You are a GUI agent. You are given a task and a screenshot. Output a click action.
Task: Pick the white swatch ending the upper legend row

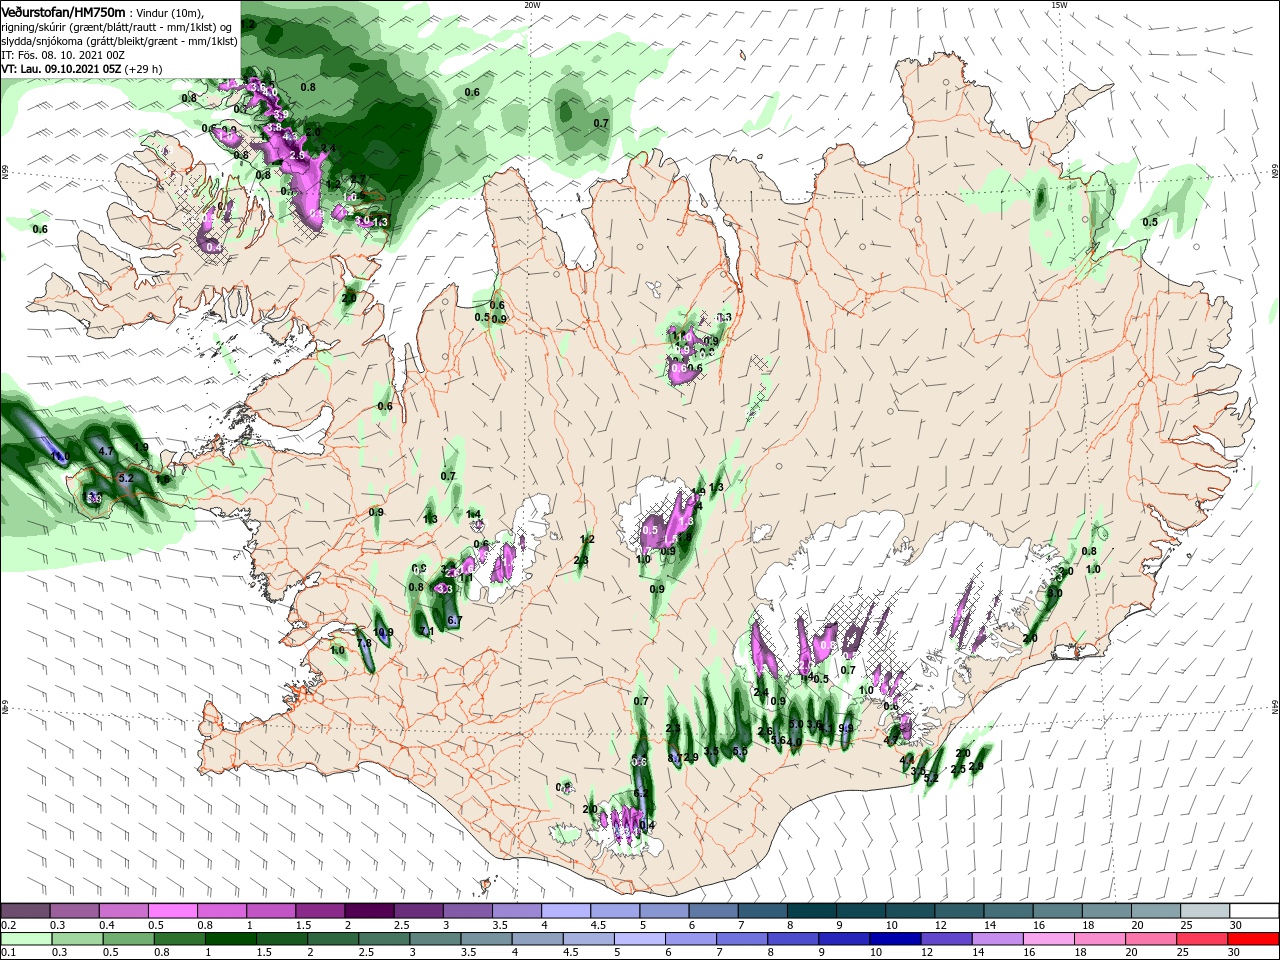[x=1254, y=911]
